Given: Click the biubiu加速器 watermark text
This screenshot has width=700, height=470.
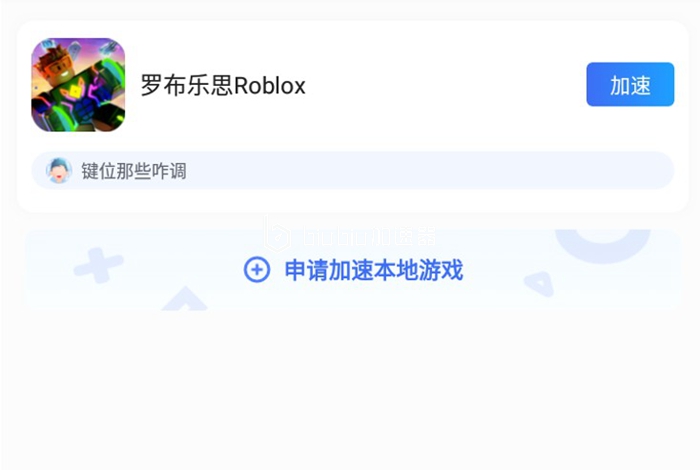Looking at the screenshot, I should coord(370,236).
